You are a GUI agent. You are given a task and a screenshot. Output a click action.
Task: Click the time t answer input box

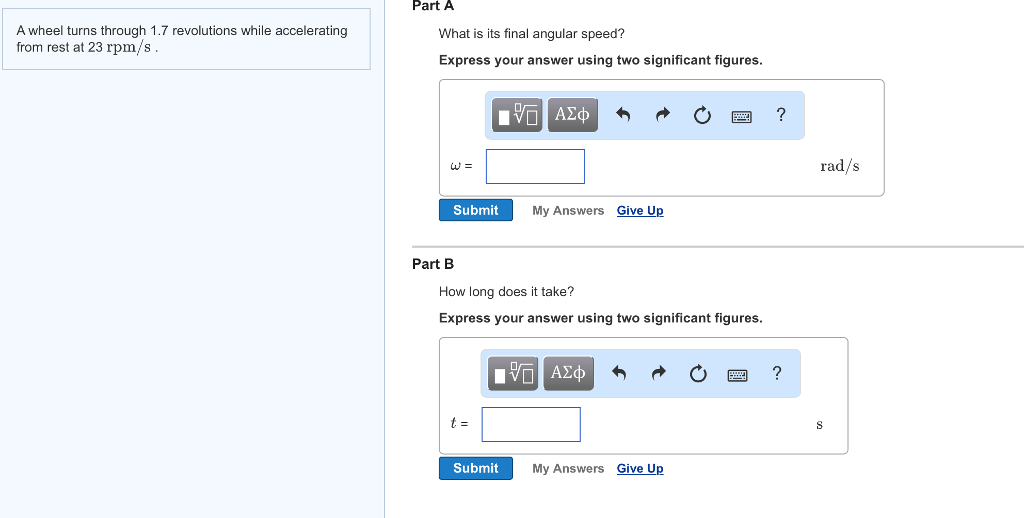pyautogui.click(x=531, y=424)
